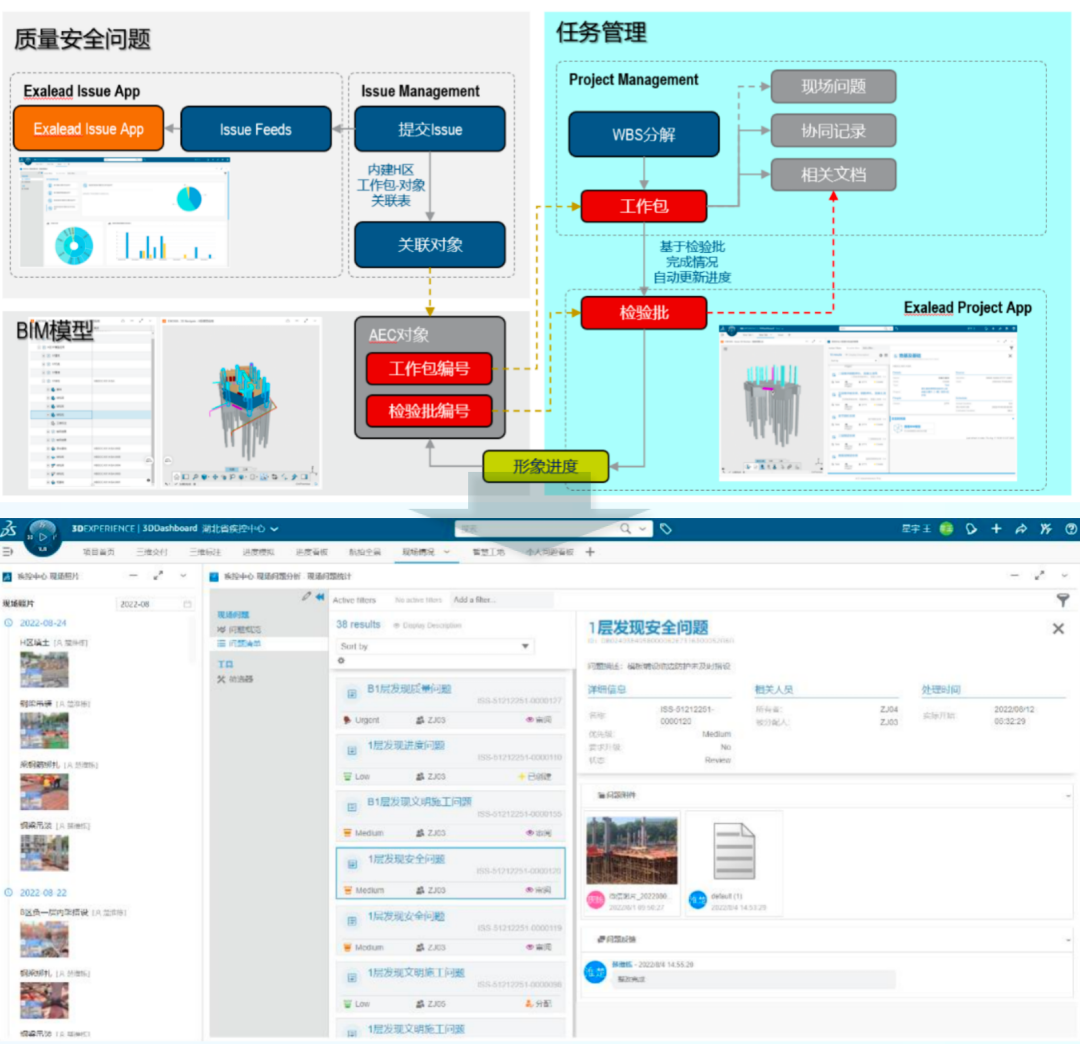Open the construction site photo attachment
Viewport: 1080px width, 1044px height.
(632, 850)
